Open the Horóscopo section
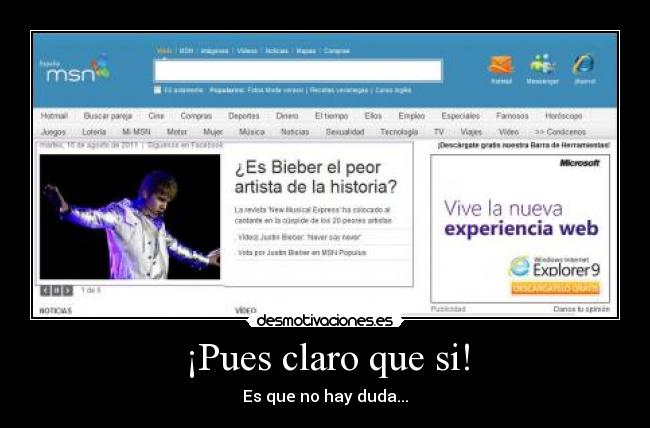 click(x=564, y=116)
